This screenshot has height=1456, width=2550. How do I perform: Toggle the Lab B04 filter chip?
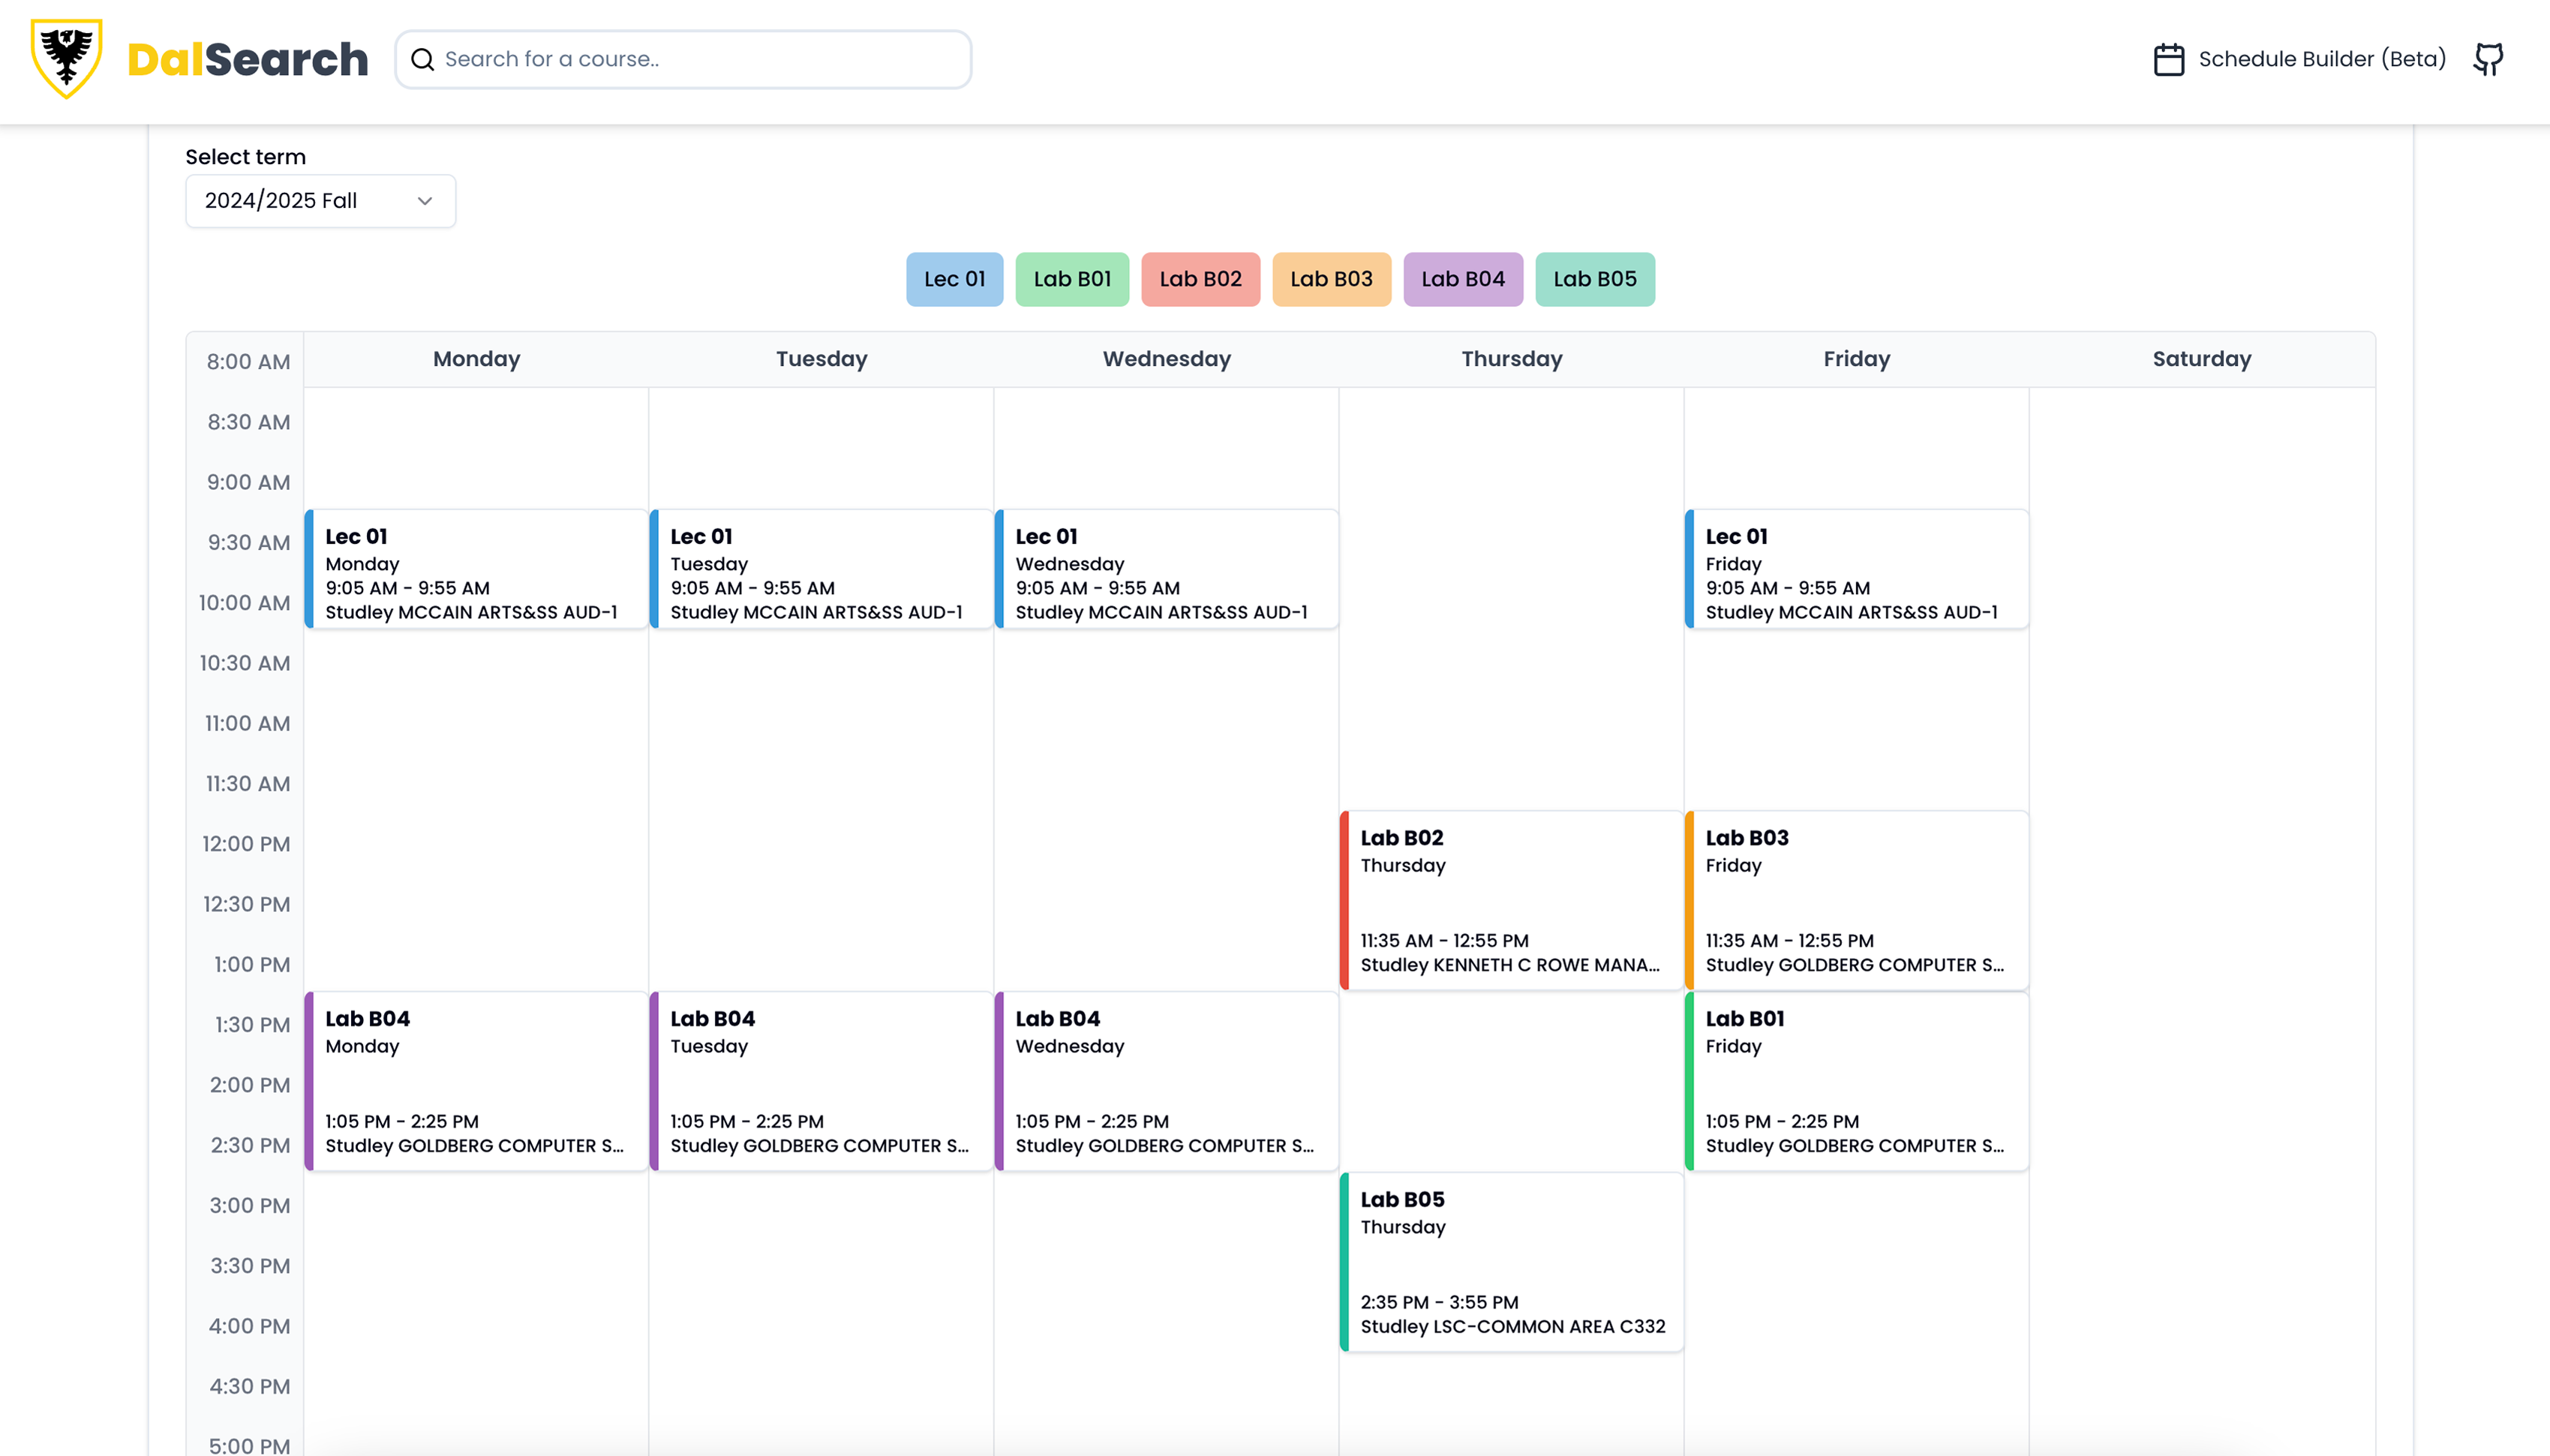(x=1463, y=279)
